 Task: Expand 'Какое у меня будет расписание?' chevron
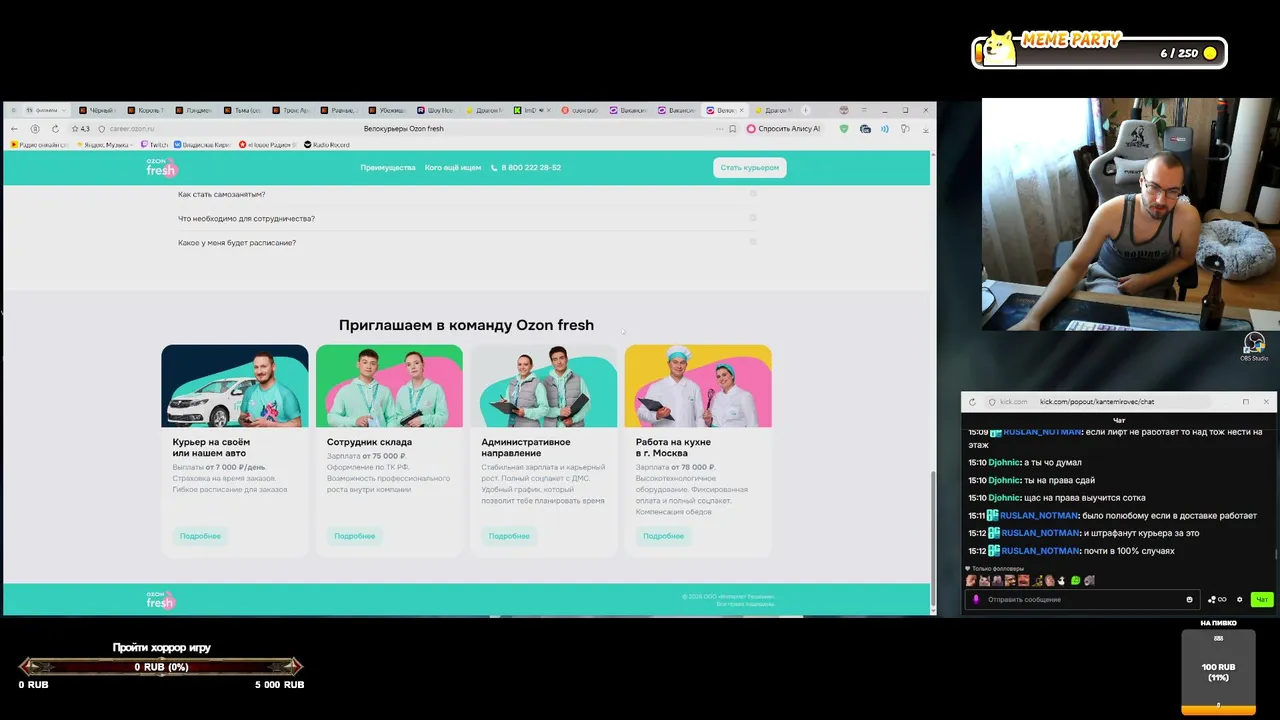(x=753, y=242)
